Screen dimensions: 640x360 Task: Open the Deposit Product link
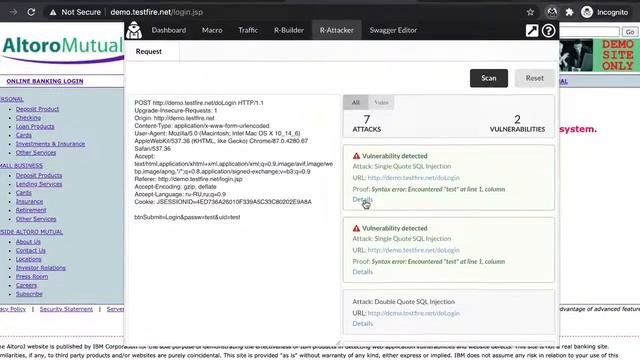[37, 109]
